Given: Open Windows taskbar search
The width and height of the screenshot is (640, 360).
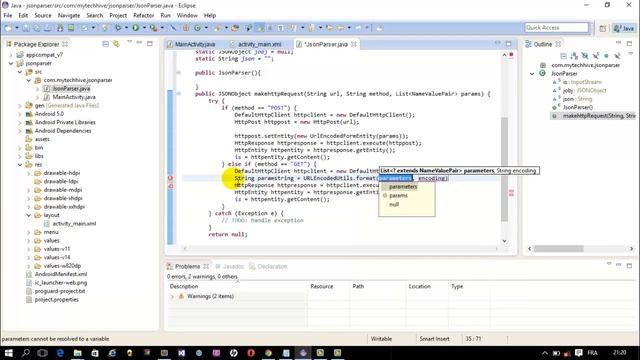Looking at the screenshot, I should pos(26,353).
